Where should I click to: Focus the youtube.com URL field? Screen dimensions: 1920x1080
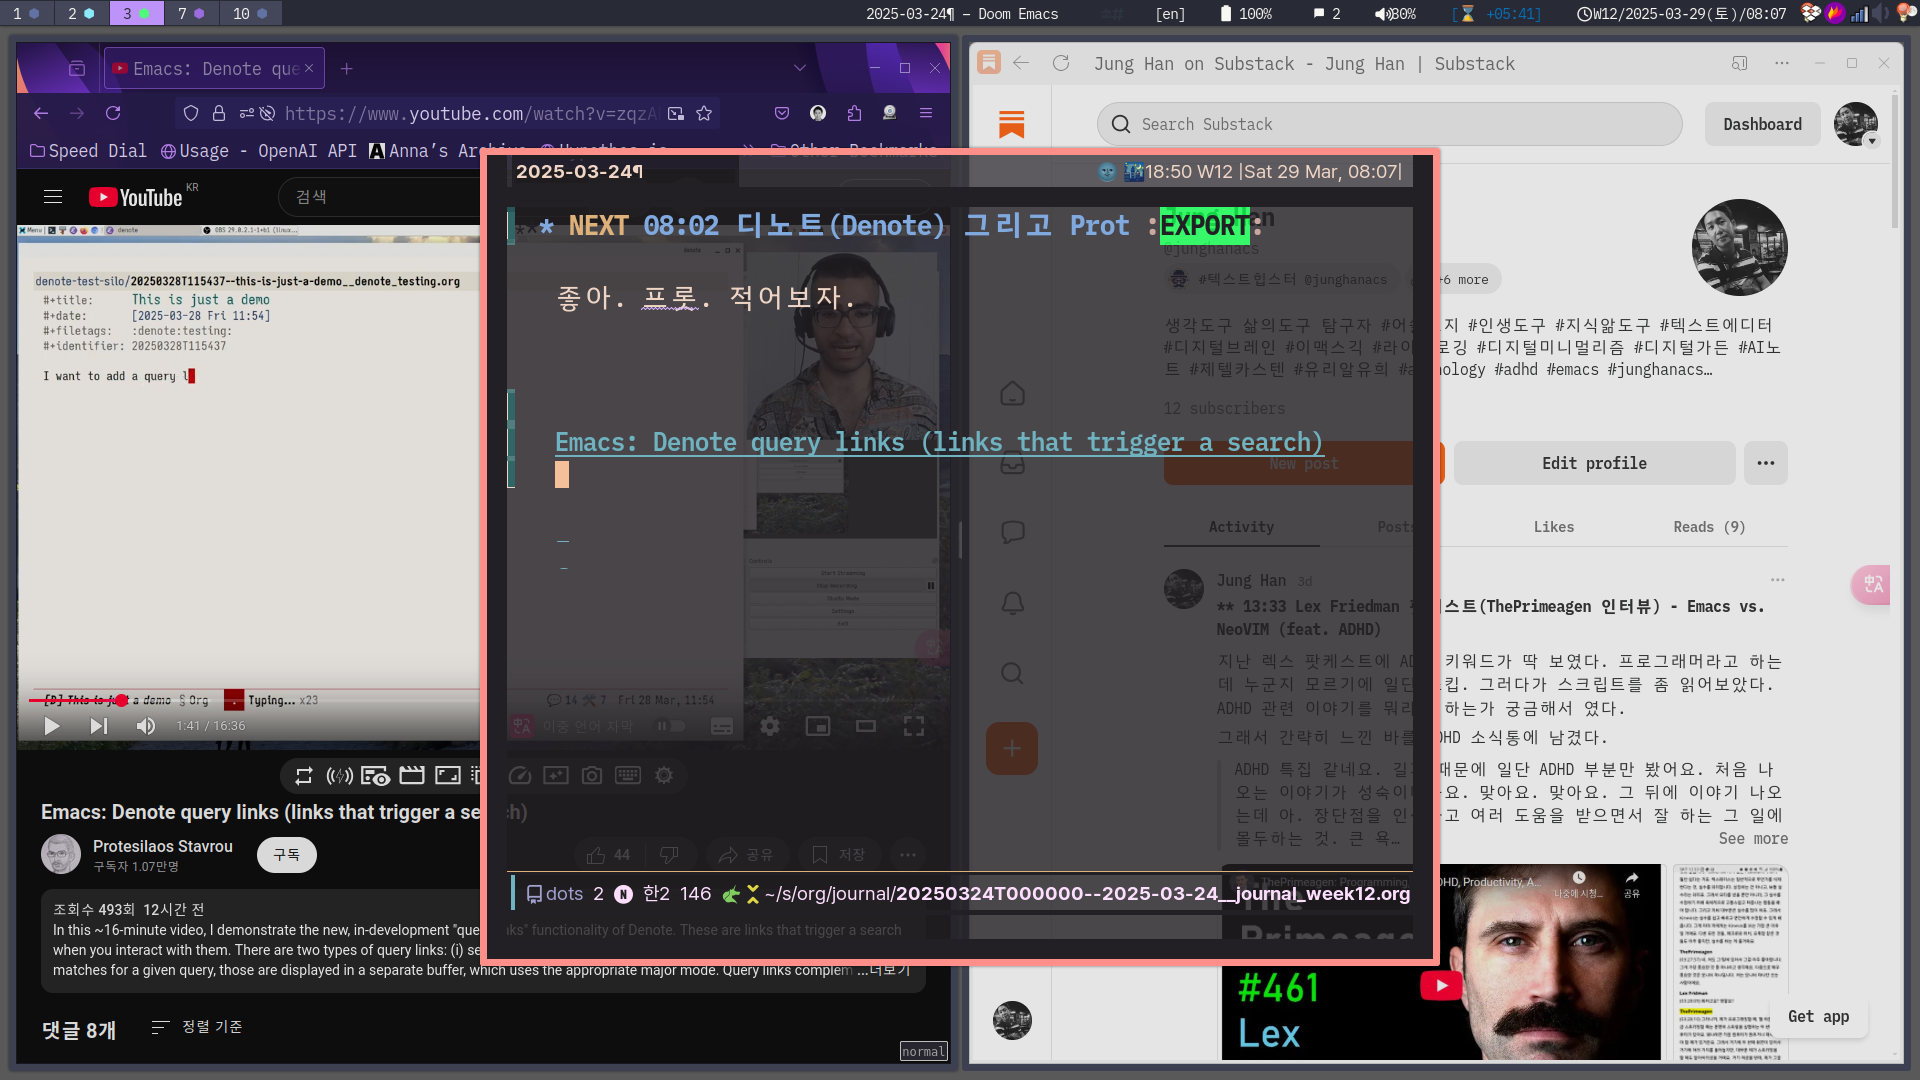tap(470, 113)
